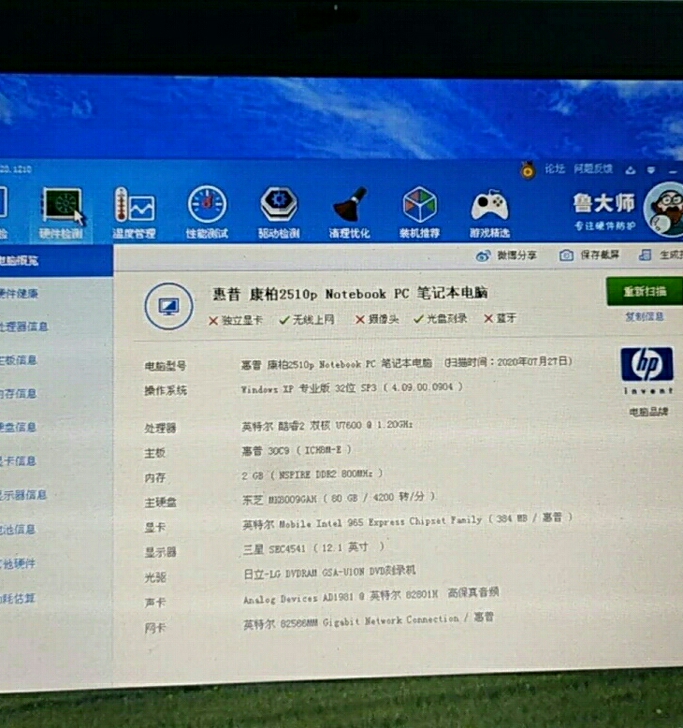Click the Windows XP 专业版 OS value

coord(351,388)
